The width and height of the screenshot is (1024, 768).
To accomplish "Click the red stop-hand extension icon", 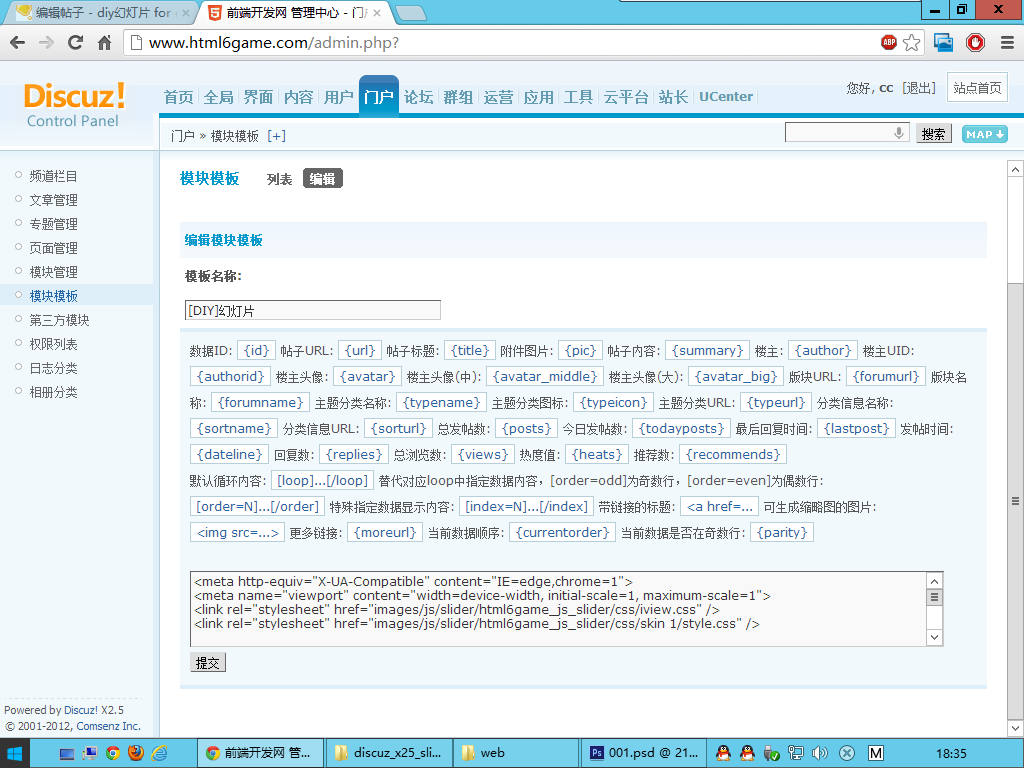I will coord(975,43).
